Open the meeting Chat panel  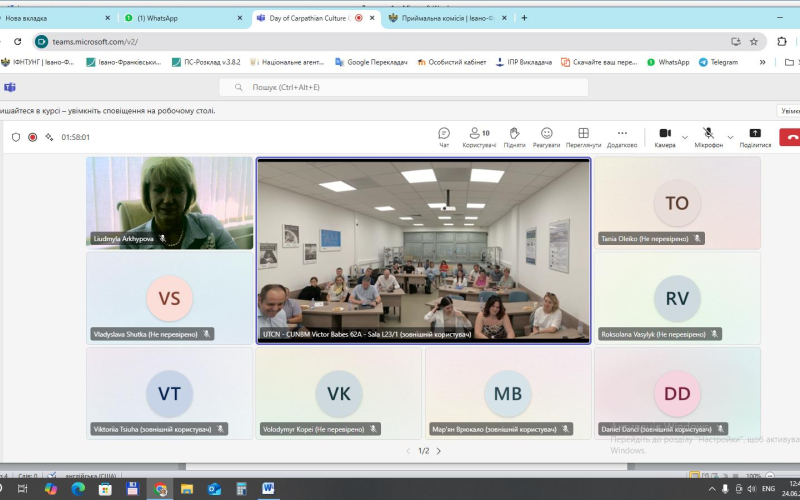[x=444, y=137]
